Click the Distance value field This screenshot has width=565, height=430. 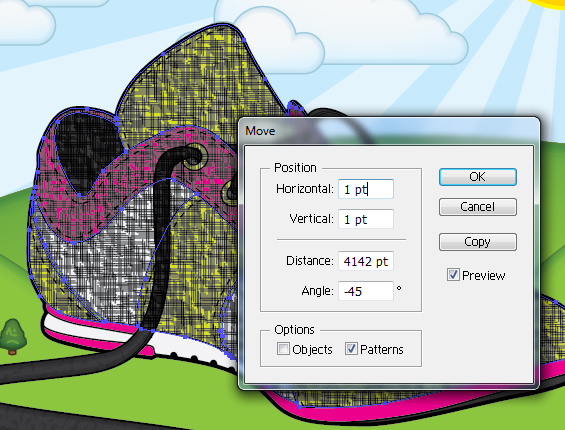(366, 261)
